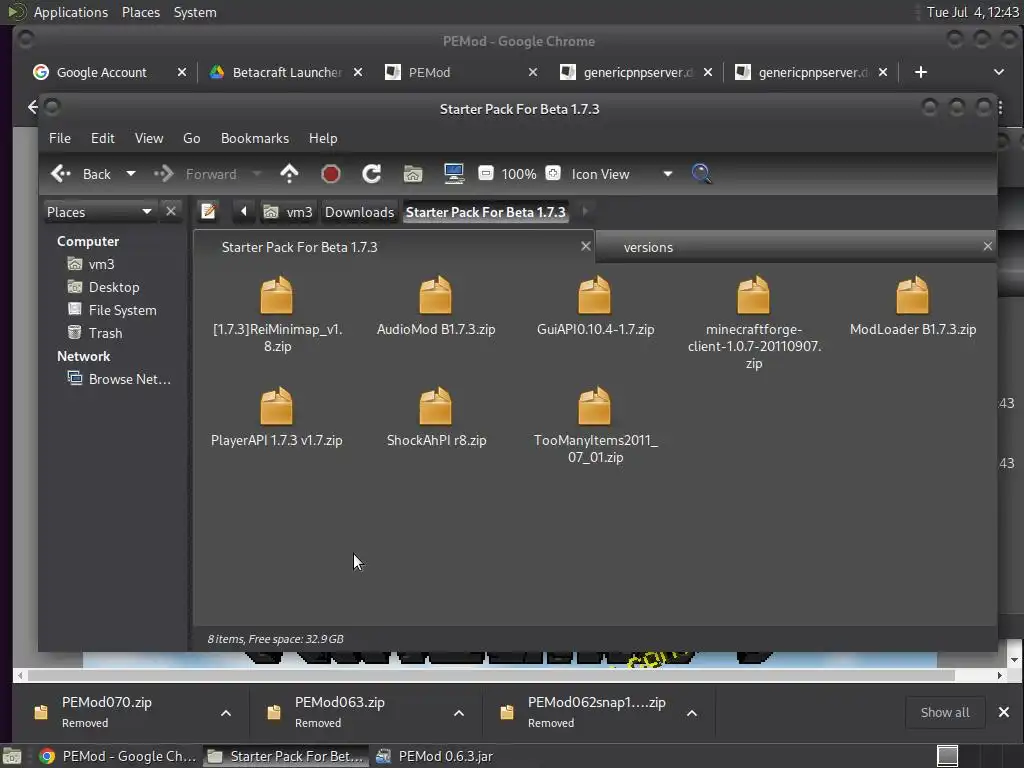Toggle text-based location bar pencil icon
The image size is (1024, 768).
point(208,212)
